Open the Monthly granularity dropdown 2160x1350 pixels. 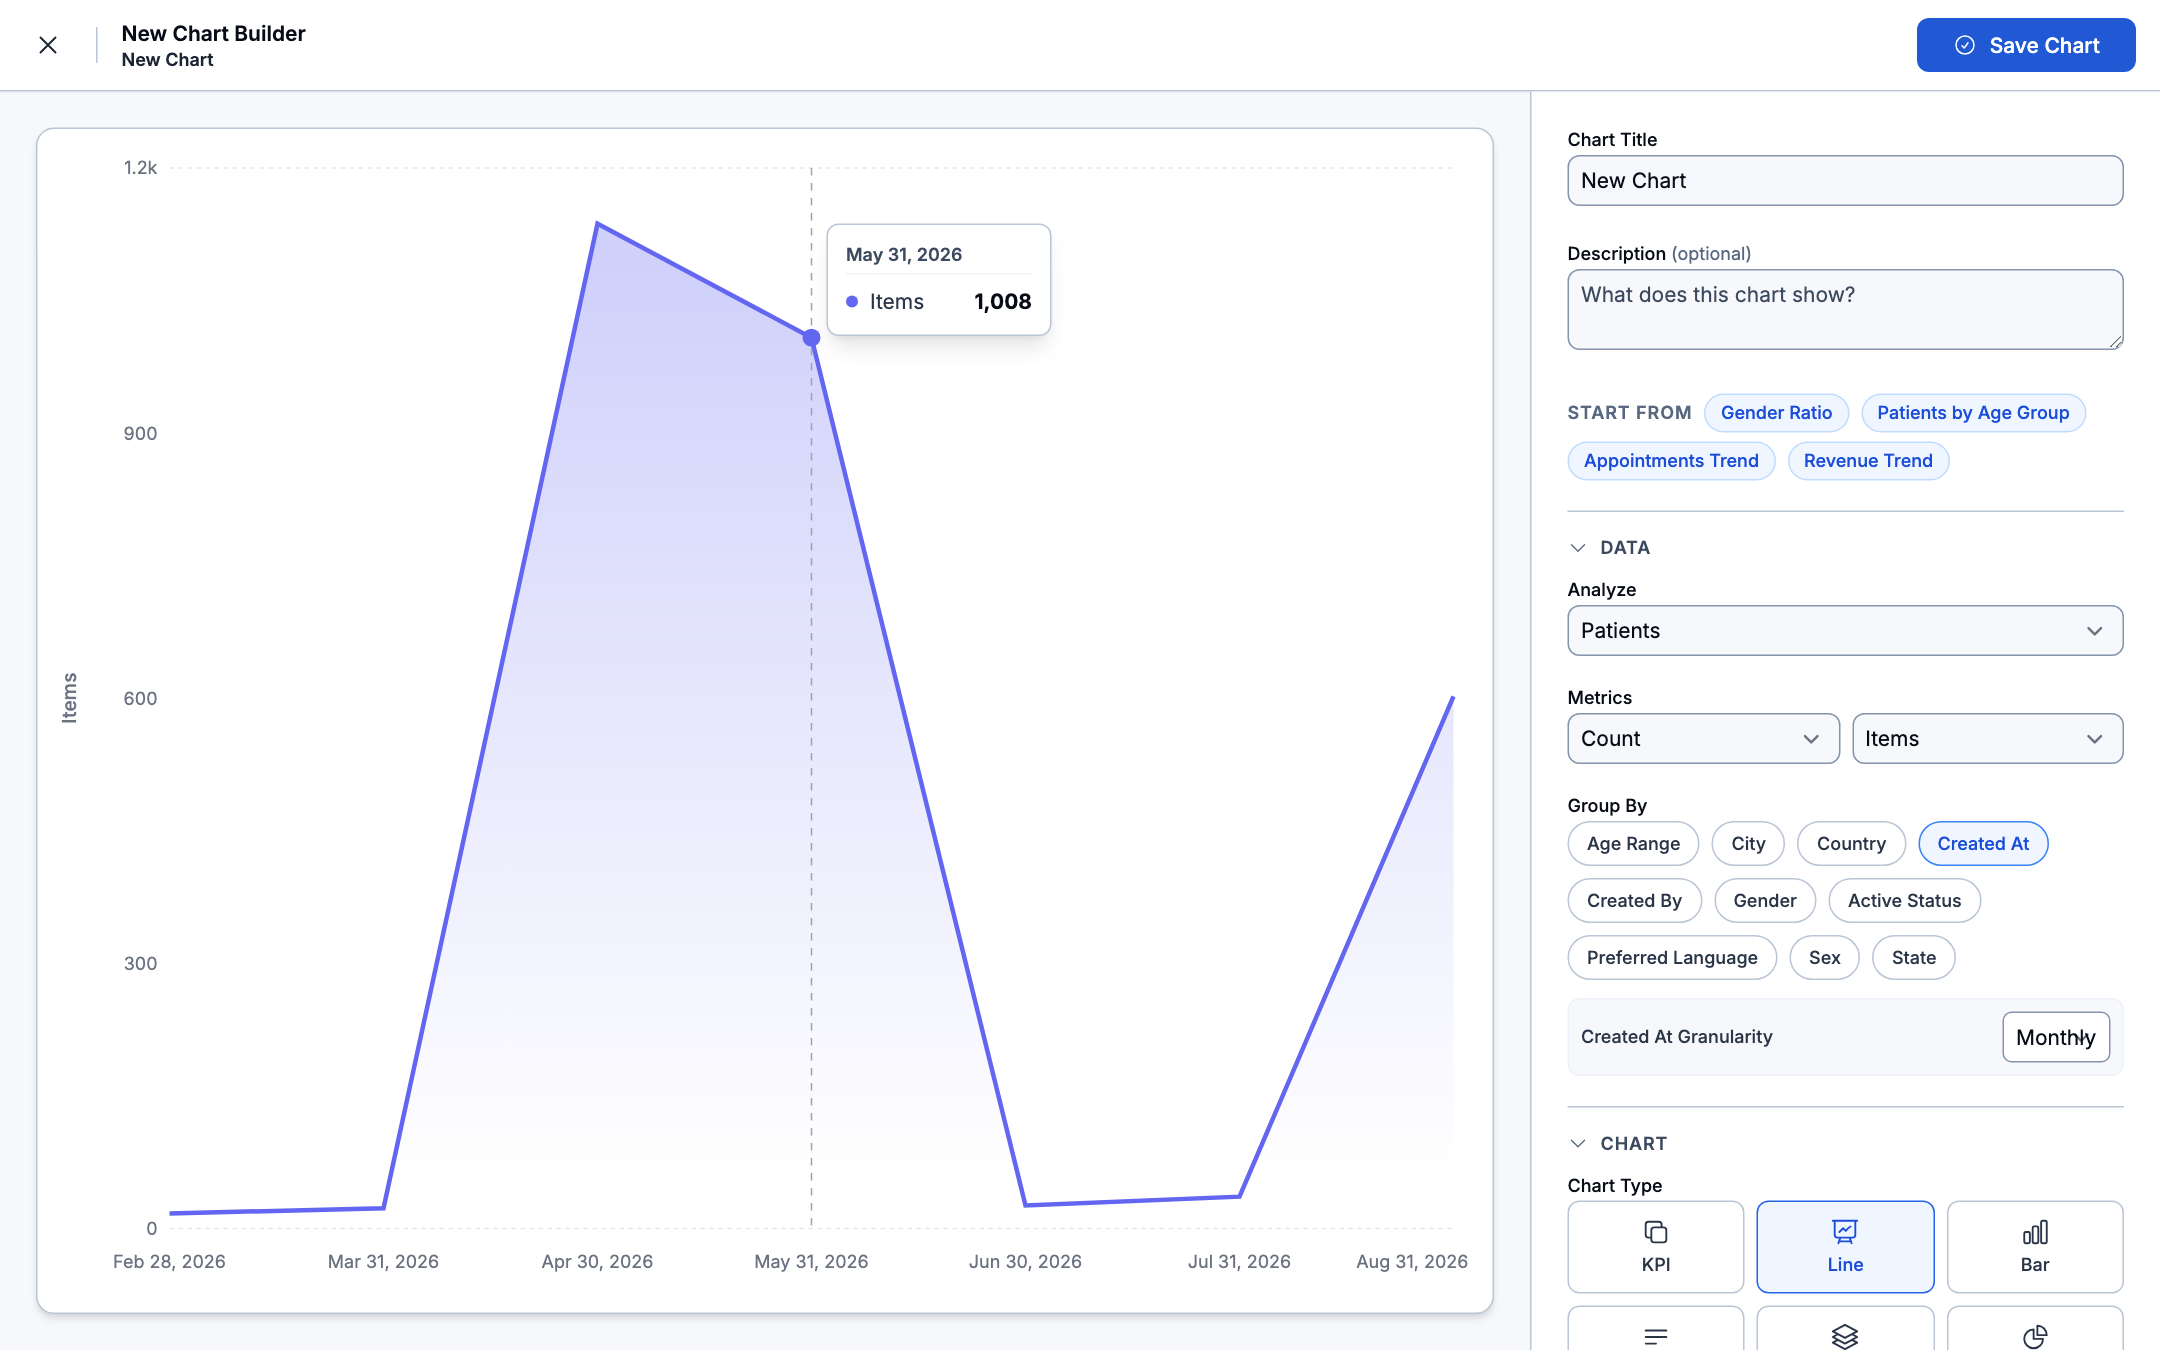tap(2056, 1037)
